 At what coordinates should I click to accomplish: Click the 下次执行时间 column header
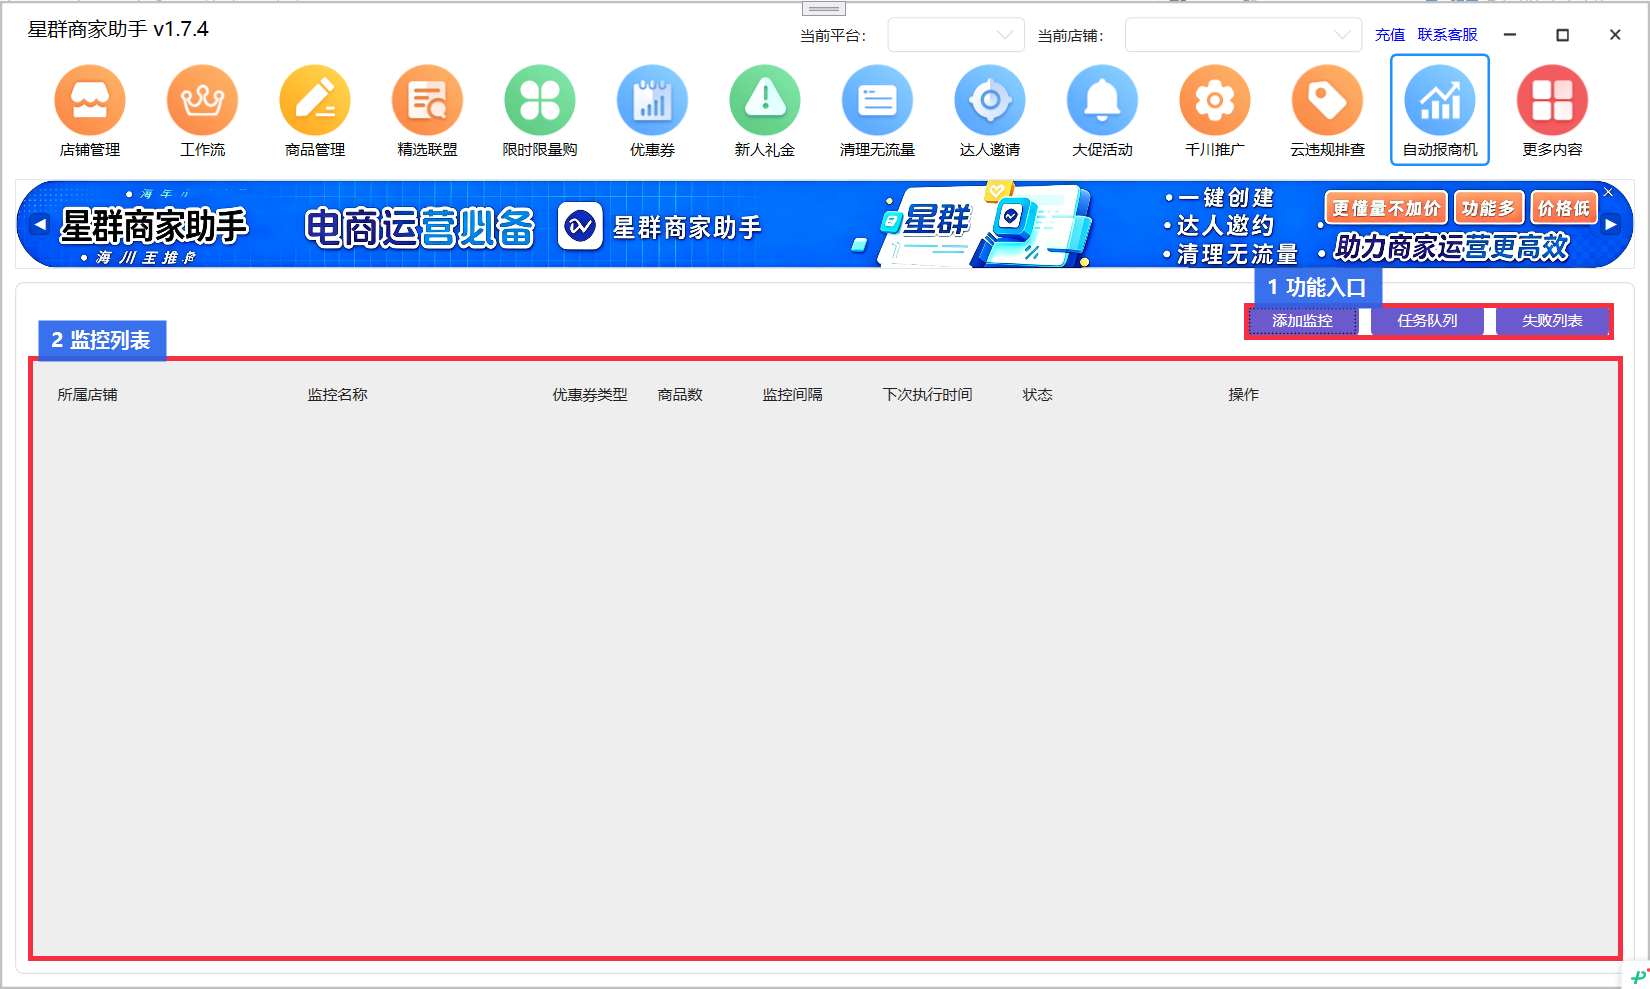point(927,395)
